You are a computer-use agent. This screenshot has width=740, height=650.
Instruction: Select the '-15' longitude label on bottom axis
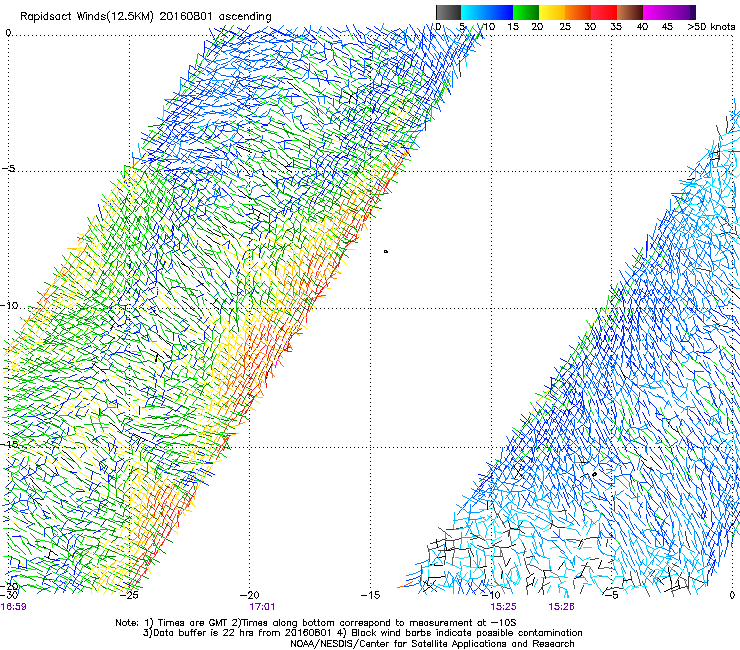(370, 595)
